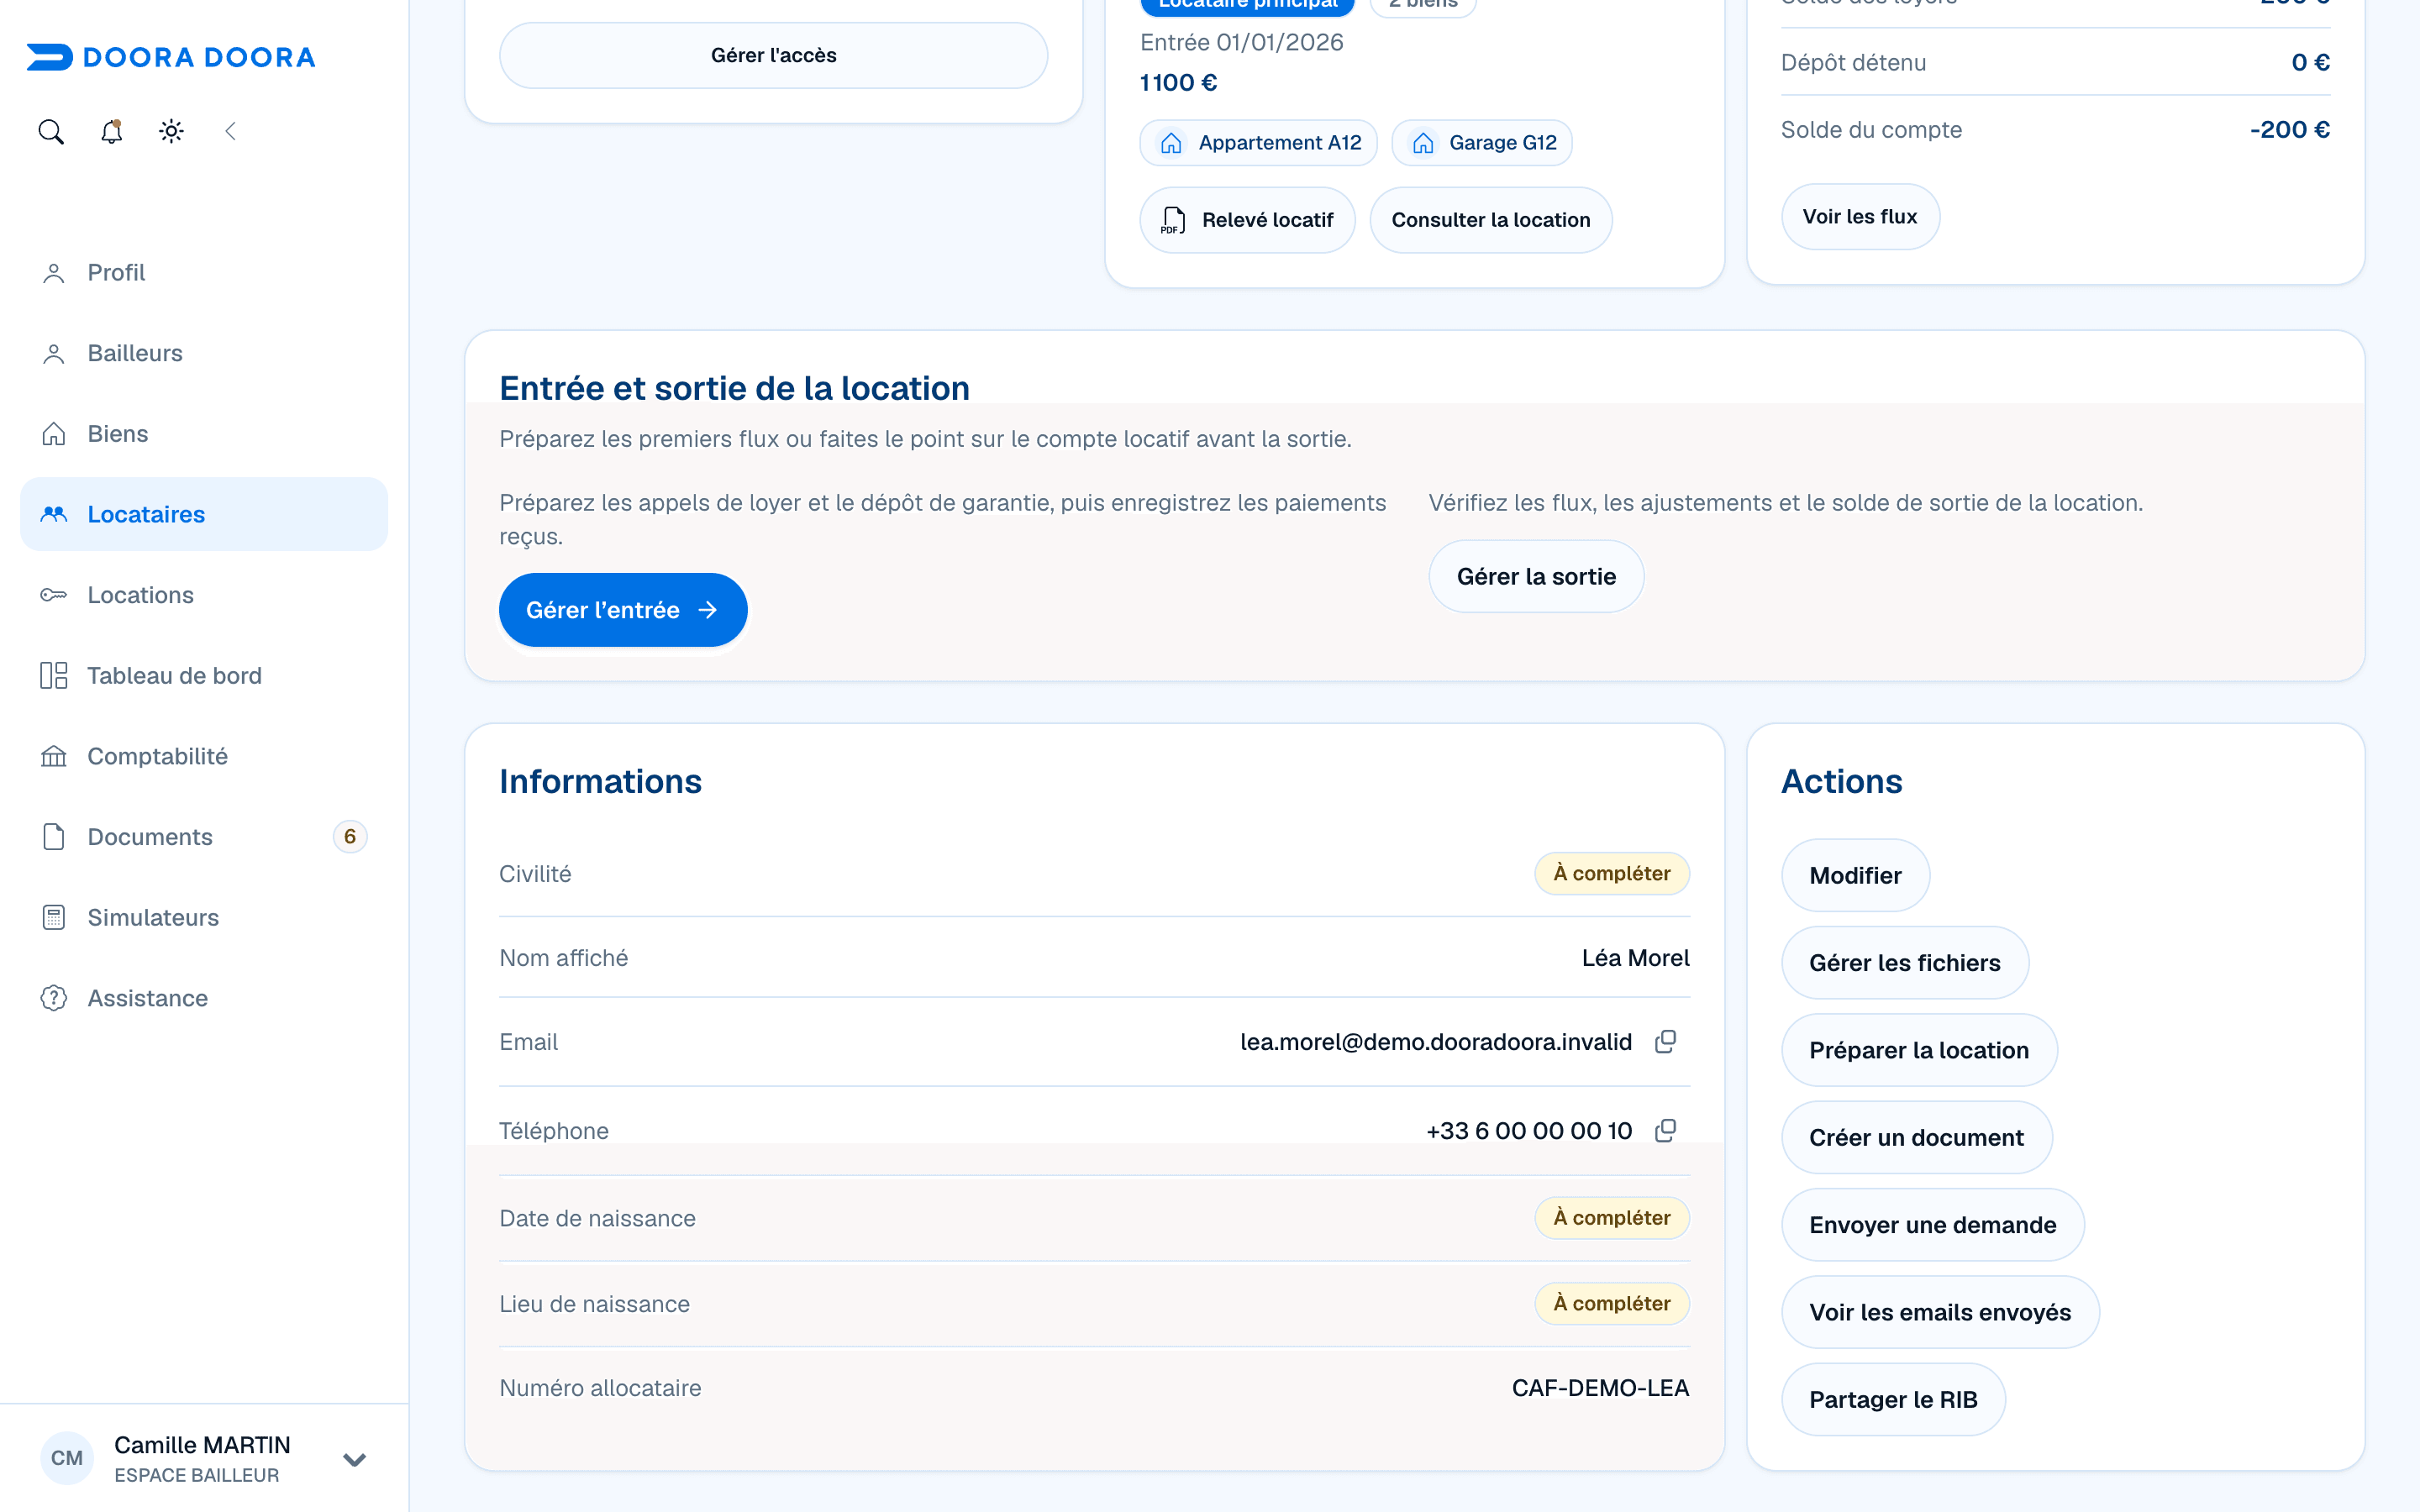Viewport: 2420px width, 1512px height.
Task: Toggle light theme sun icon
Action: click(x=171, y=131)
